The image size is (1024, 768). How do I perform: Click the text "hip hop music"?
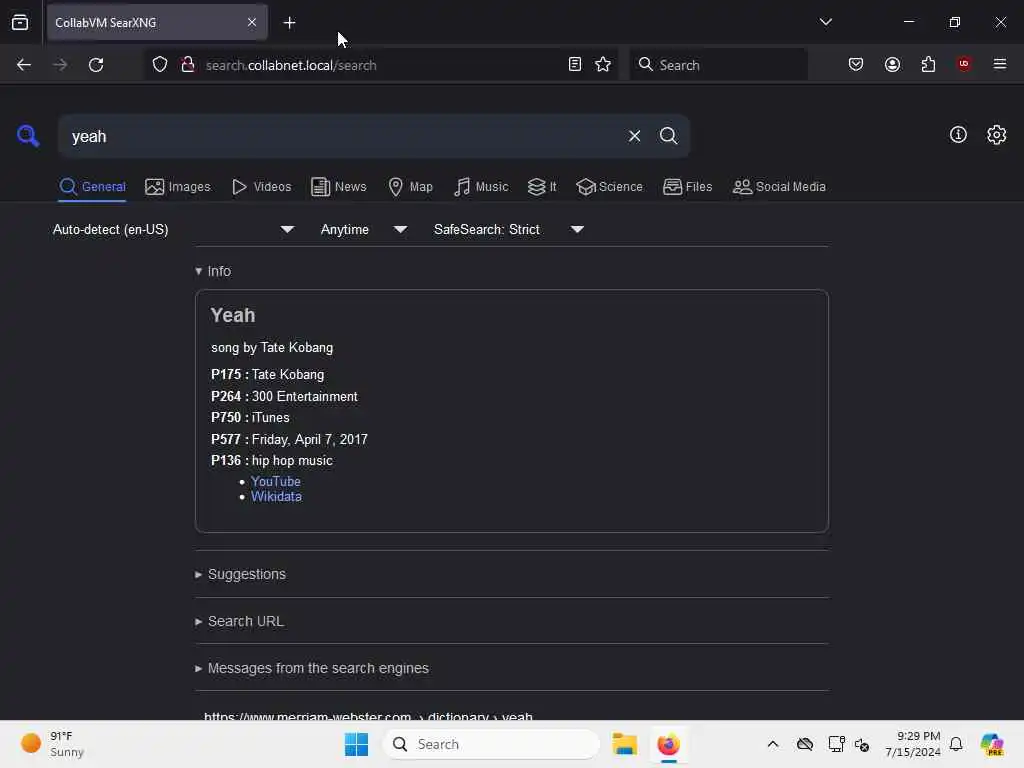[292, 460]
